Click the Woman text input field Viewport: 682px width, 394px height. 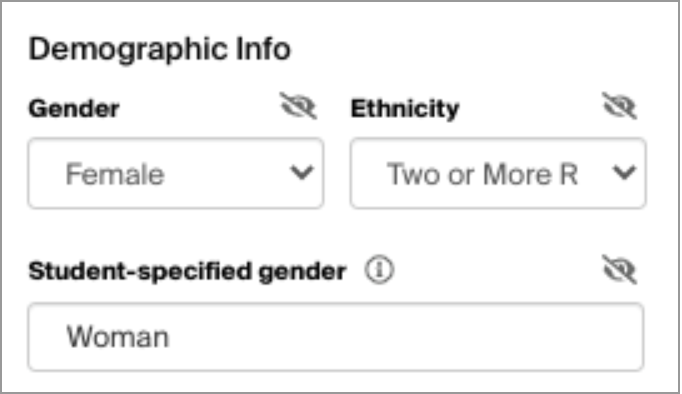336,337
